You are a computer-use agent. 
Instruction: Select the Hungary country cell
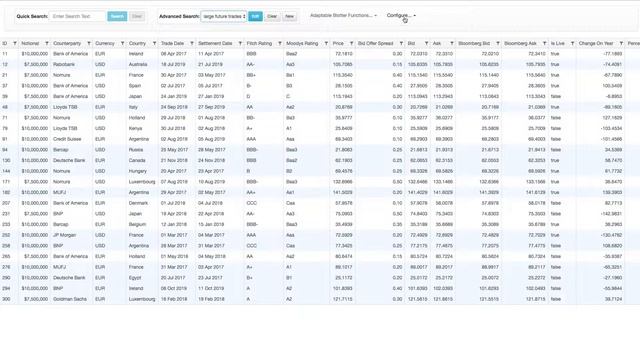tap(142, 171)
